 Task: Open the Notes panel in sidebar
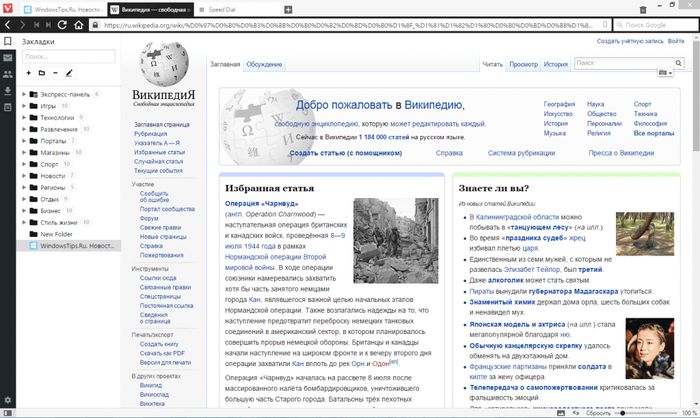pos(8,106)
